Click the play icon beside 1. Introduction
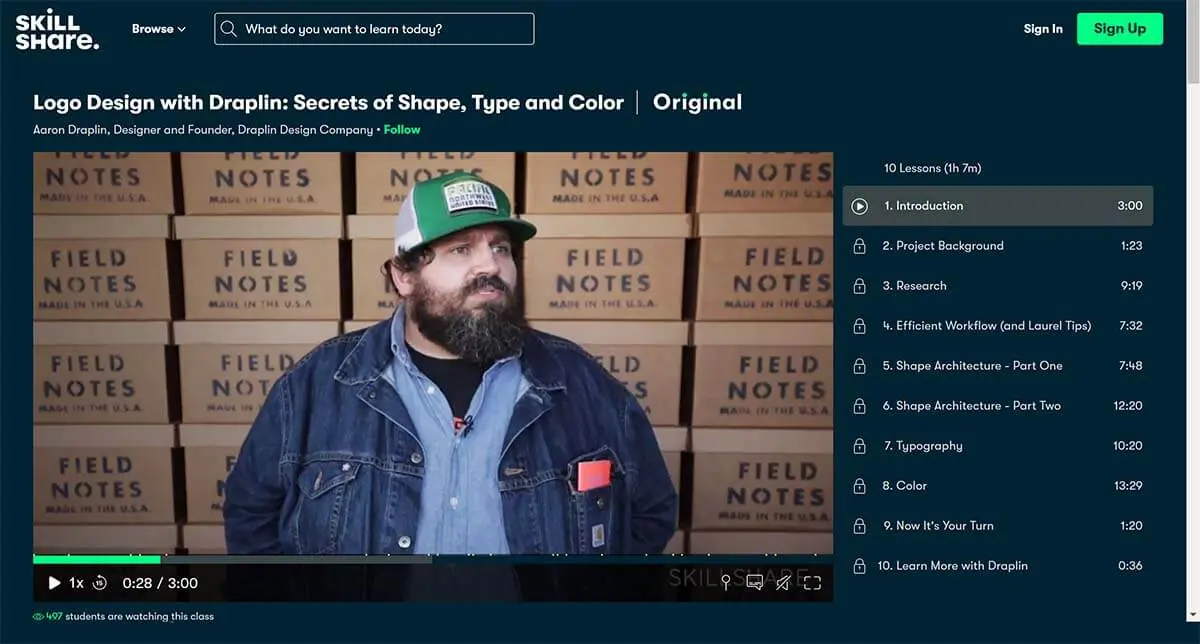The image size is (1200, 644). 859,206
